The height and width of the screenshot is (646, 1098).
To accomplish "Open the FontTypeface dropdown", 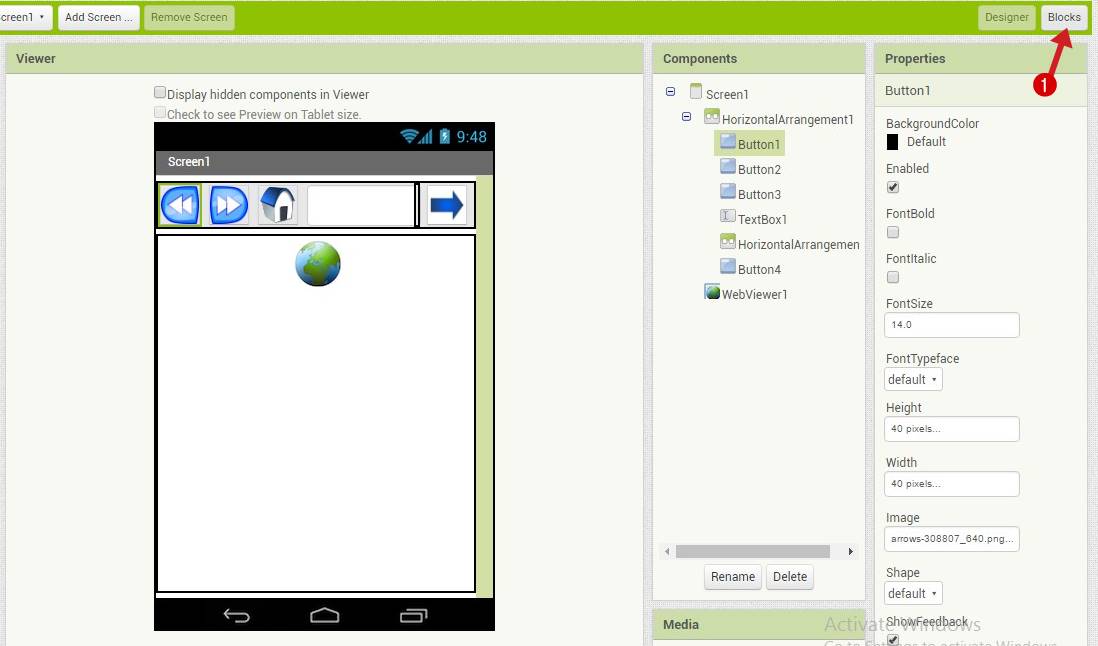I will point(912,379).
